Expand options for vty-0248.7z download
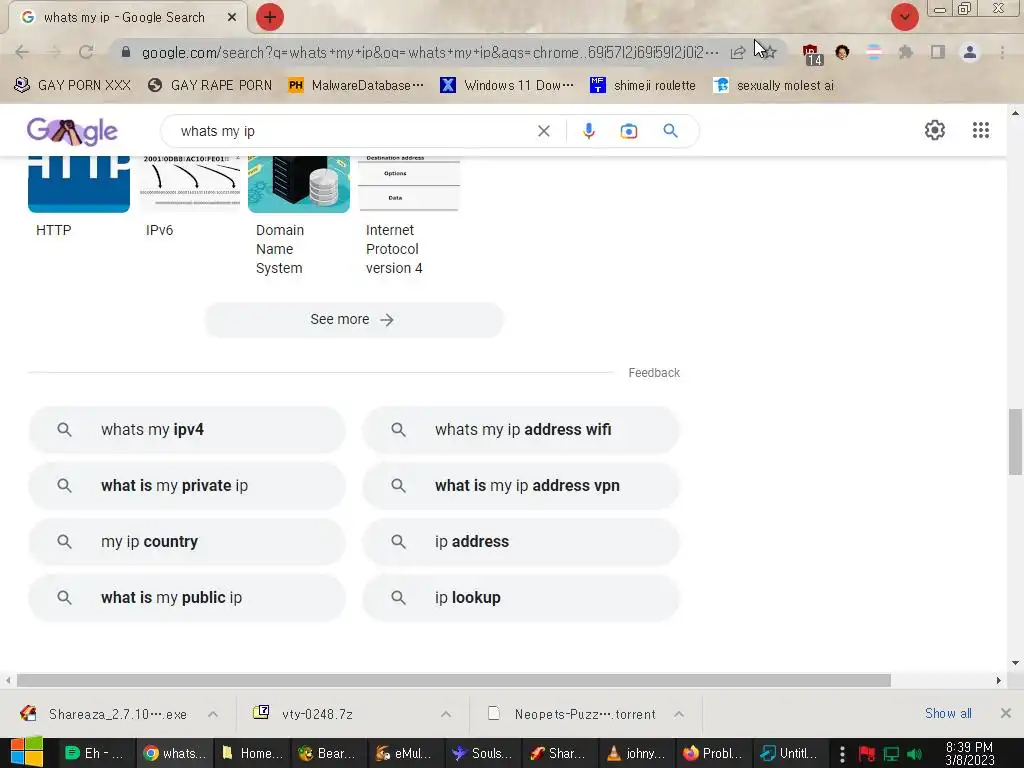1024x768 pixels. 446,714
